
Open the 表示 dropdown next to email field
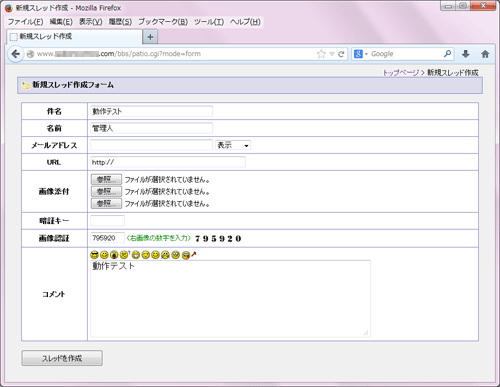click(x=233, y=145)
